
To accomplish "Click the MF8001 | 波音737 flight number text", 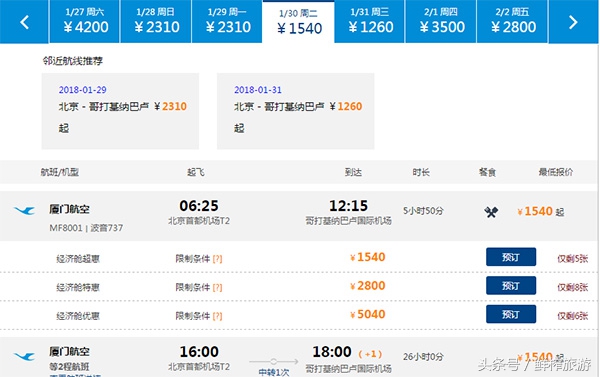I will [86, 228].
